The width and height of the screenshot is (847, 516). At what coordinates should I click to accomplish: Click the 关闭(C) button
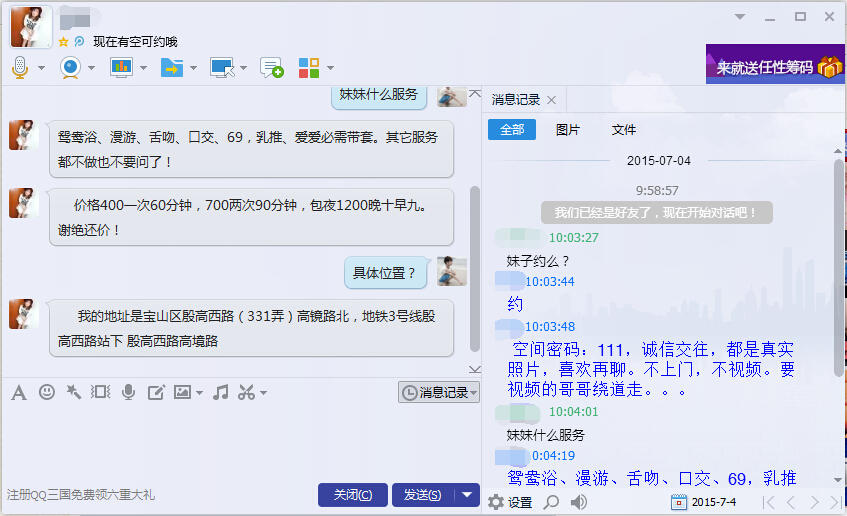click(x=353, y=495)
